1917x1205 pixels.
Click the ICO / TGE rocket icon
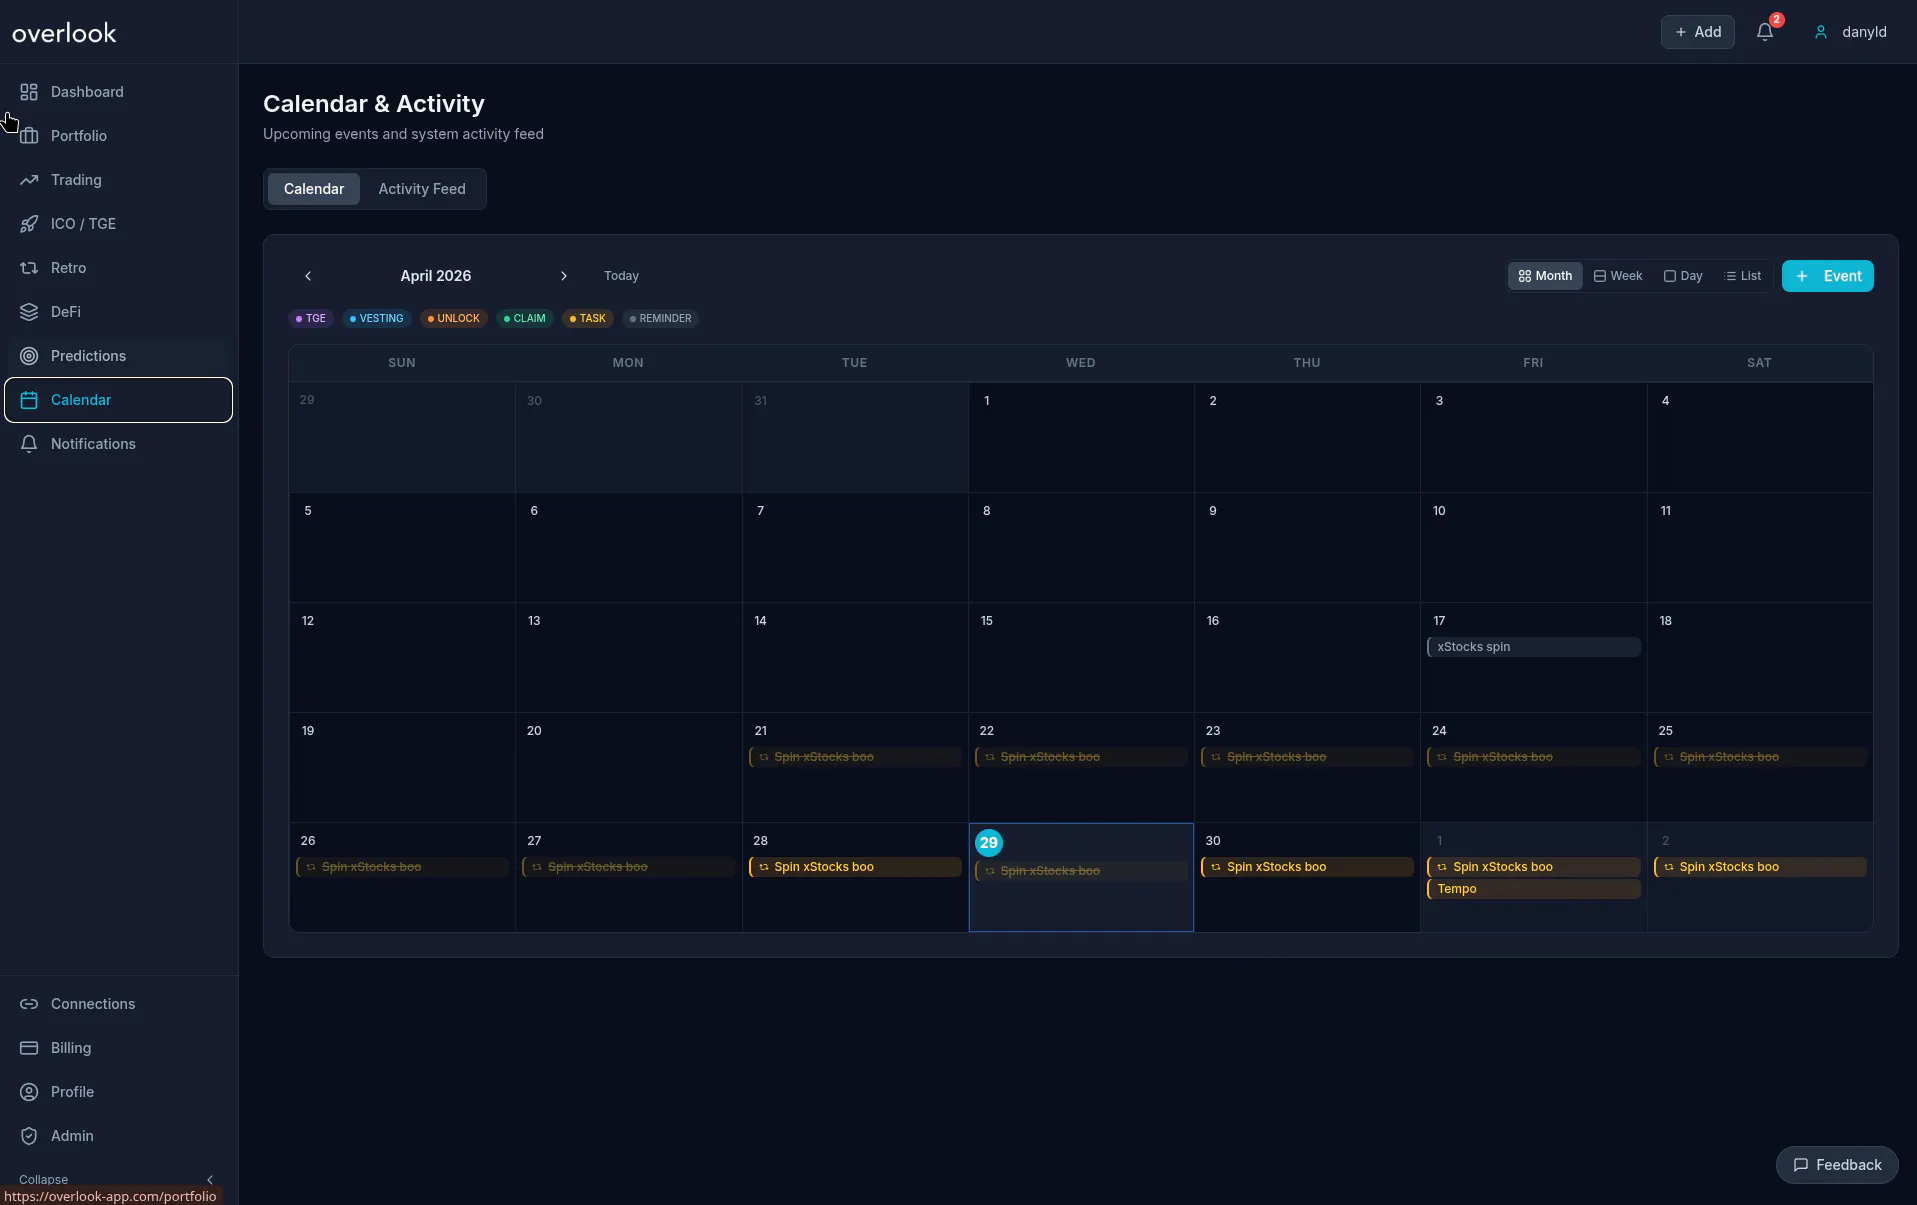29,224
